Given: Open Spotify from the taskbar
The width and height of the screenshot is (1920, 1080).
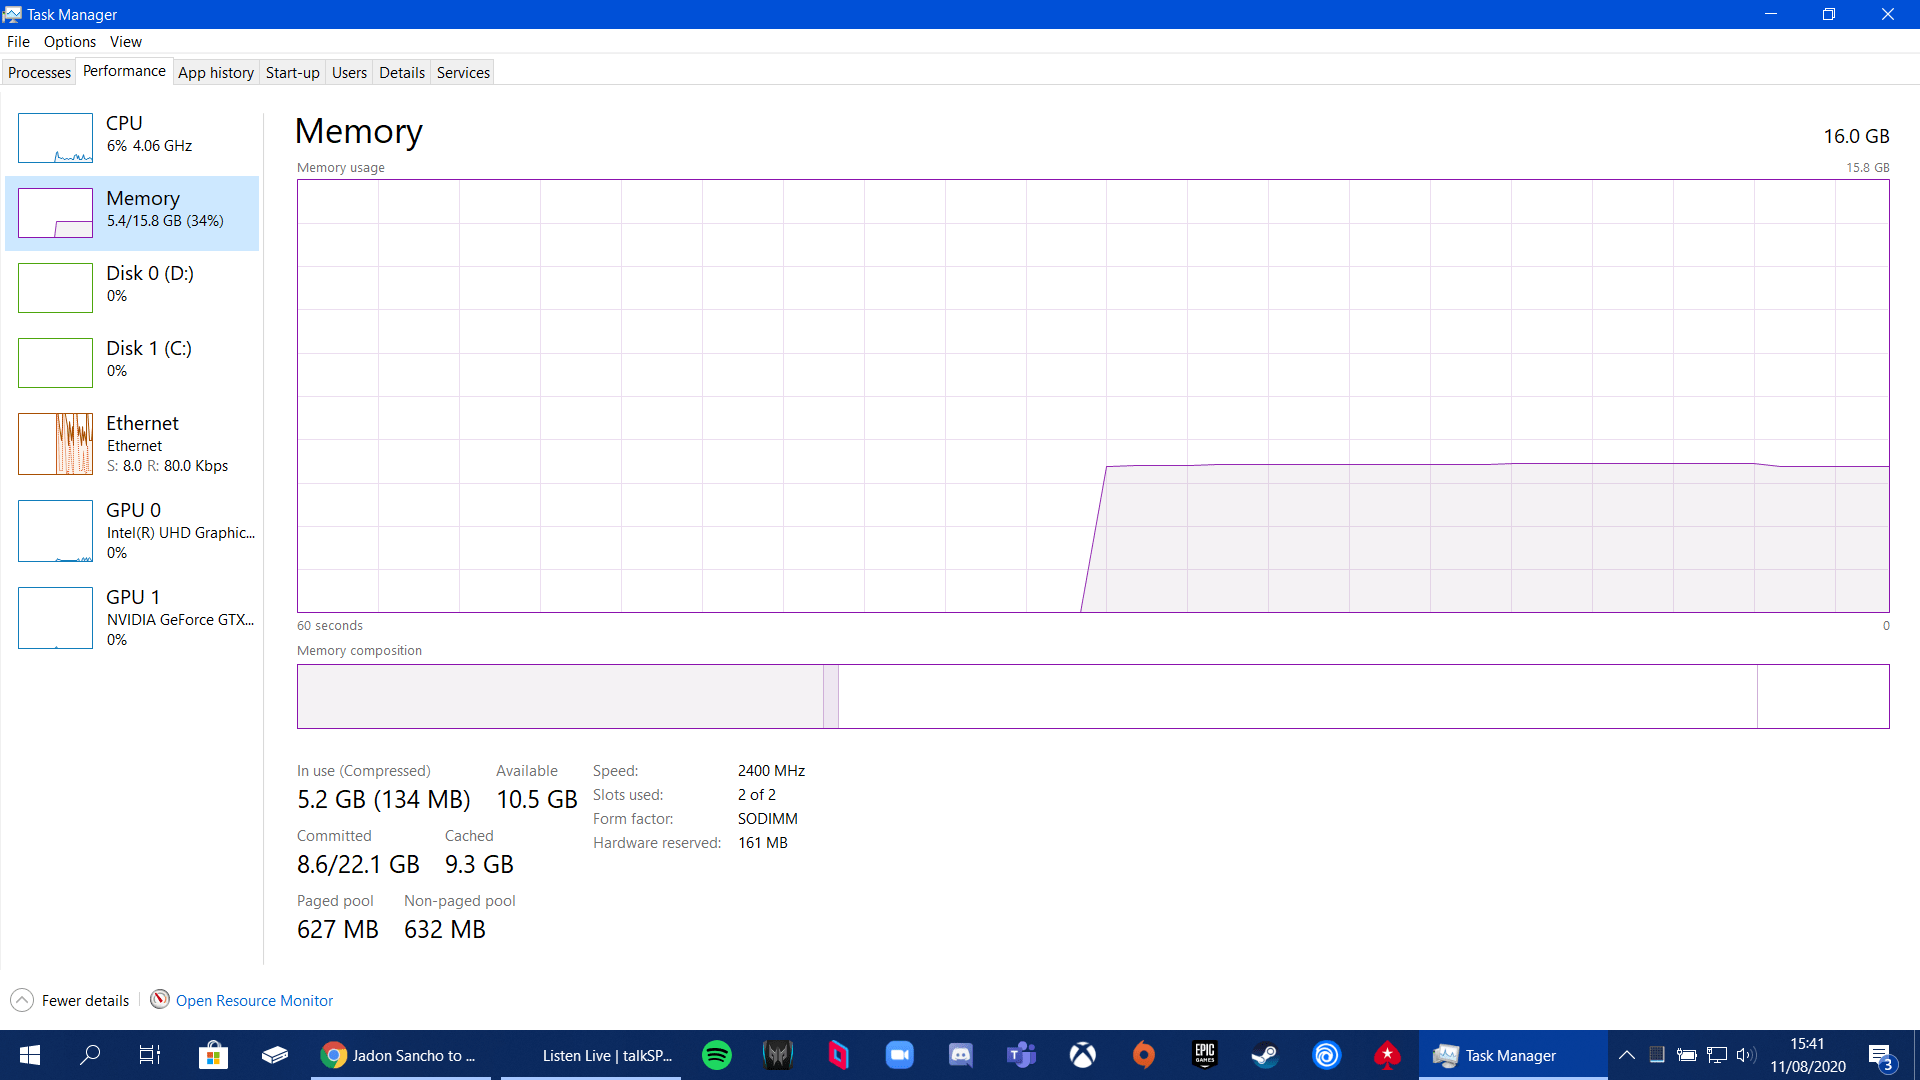Looking at the screenshot, I should click(716, 1055).
